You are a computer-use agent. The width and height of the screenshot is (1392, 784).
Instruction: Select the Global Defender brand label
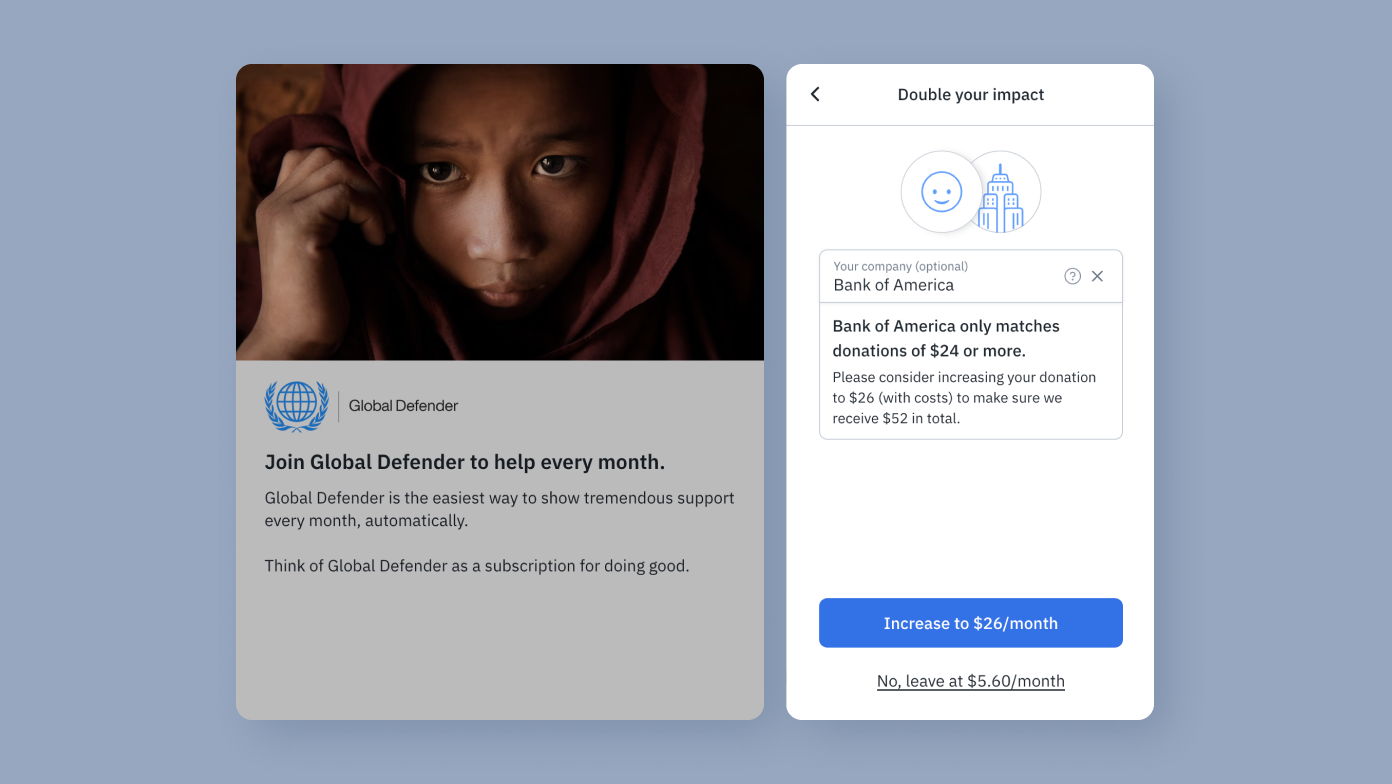pyautogui.click(x=403, y=406)
